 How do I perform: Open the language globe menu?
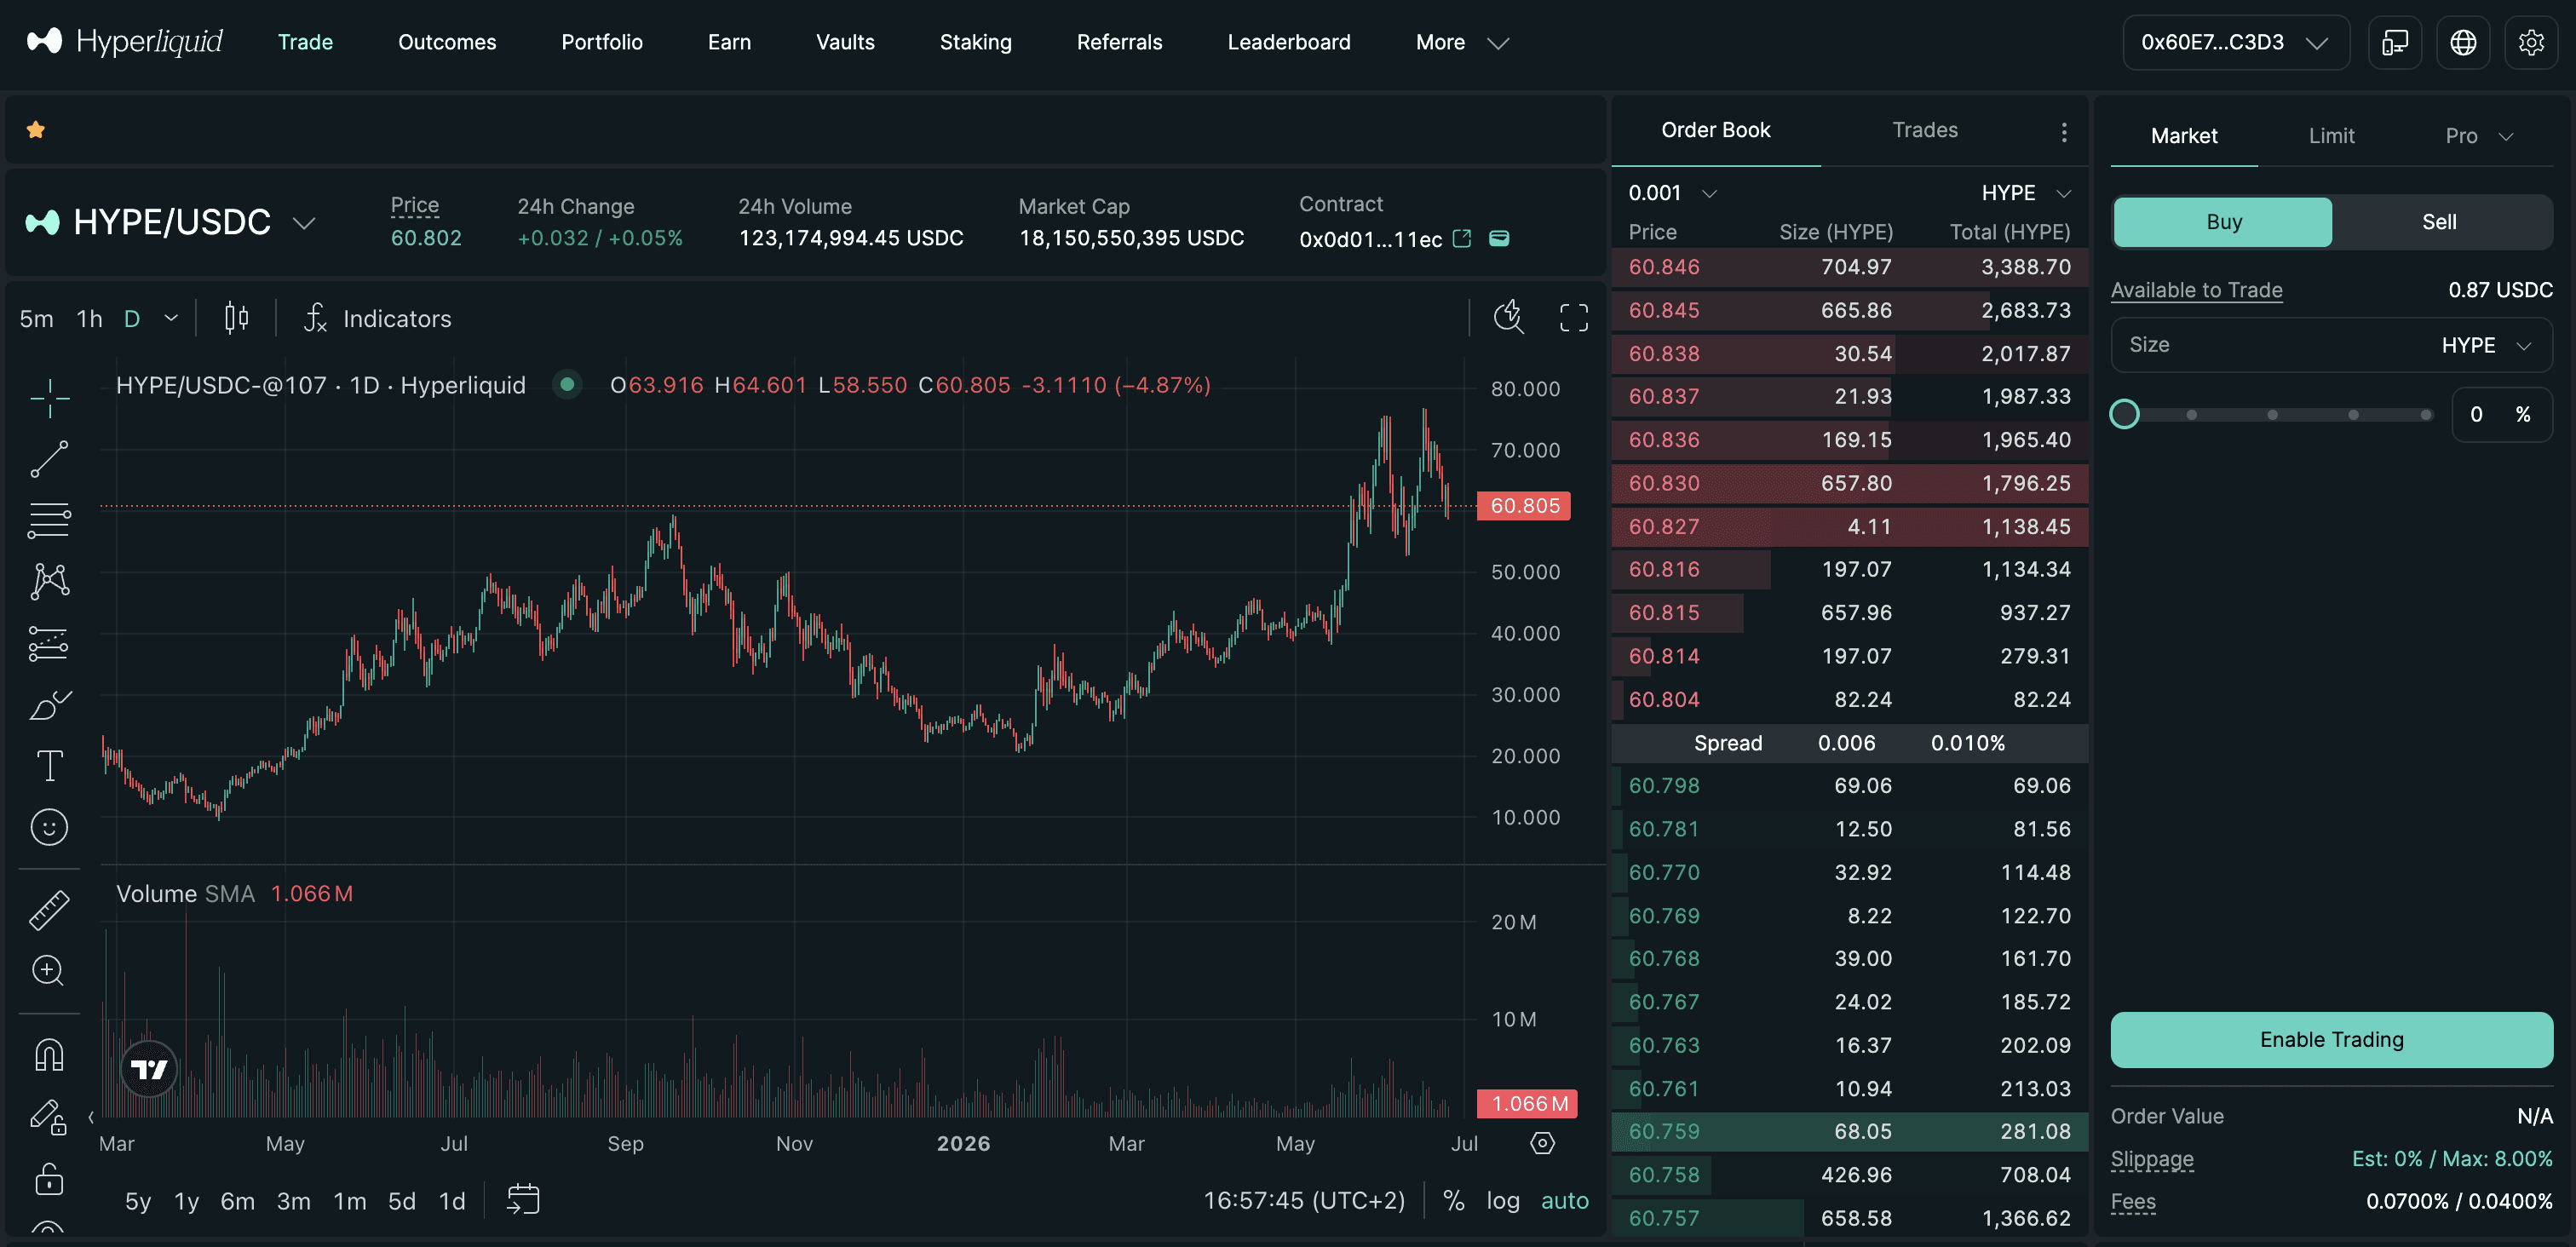[x=2463, y=42]
